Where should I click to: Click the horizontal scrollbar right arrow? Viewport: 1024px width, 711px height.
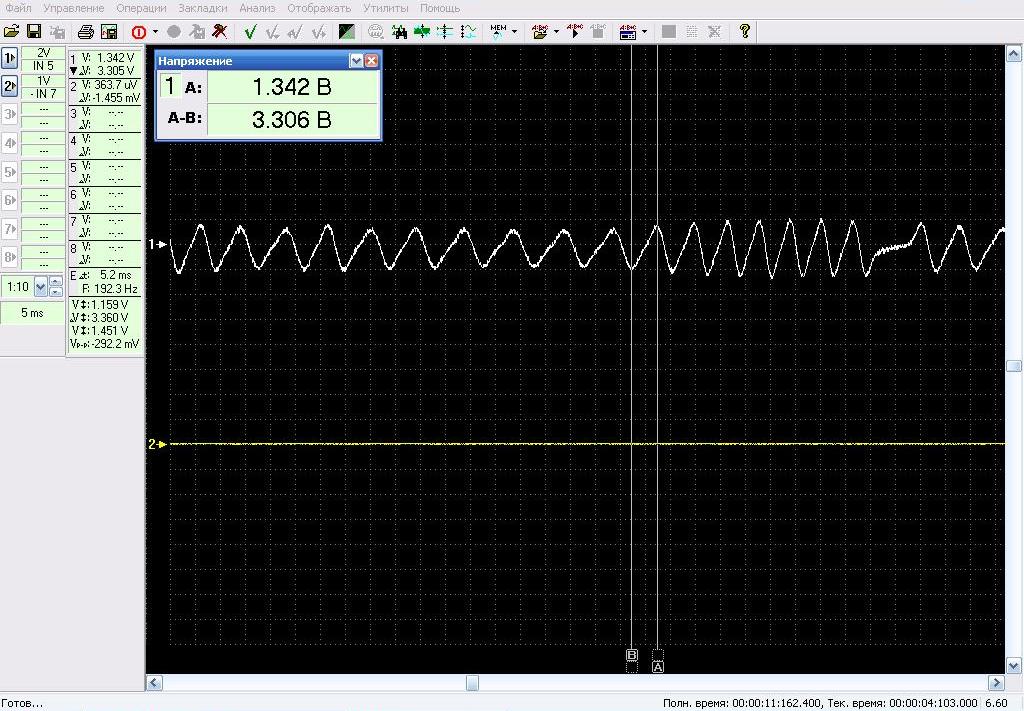(996, 683)
